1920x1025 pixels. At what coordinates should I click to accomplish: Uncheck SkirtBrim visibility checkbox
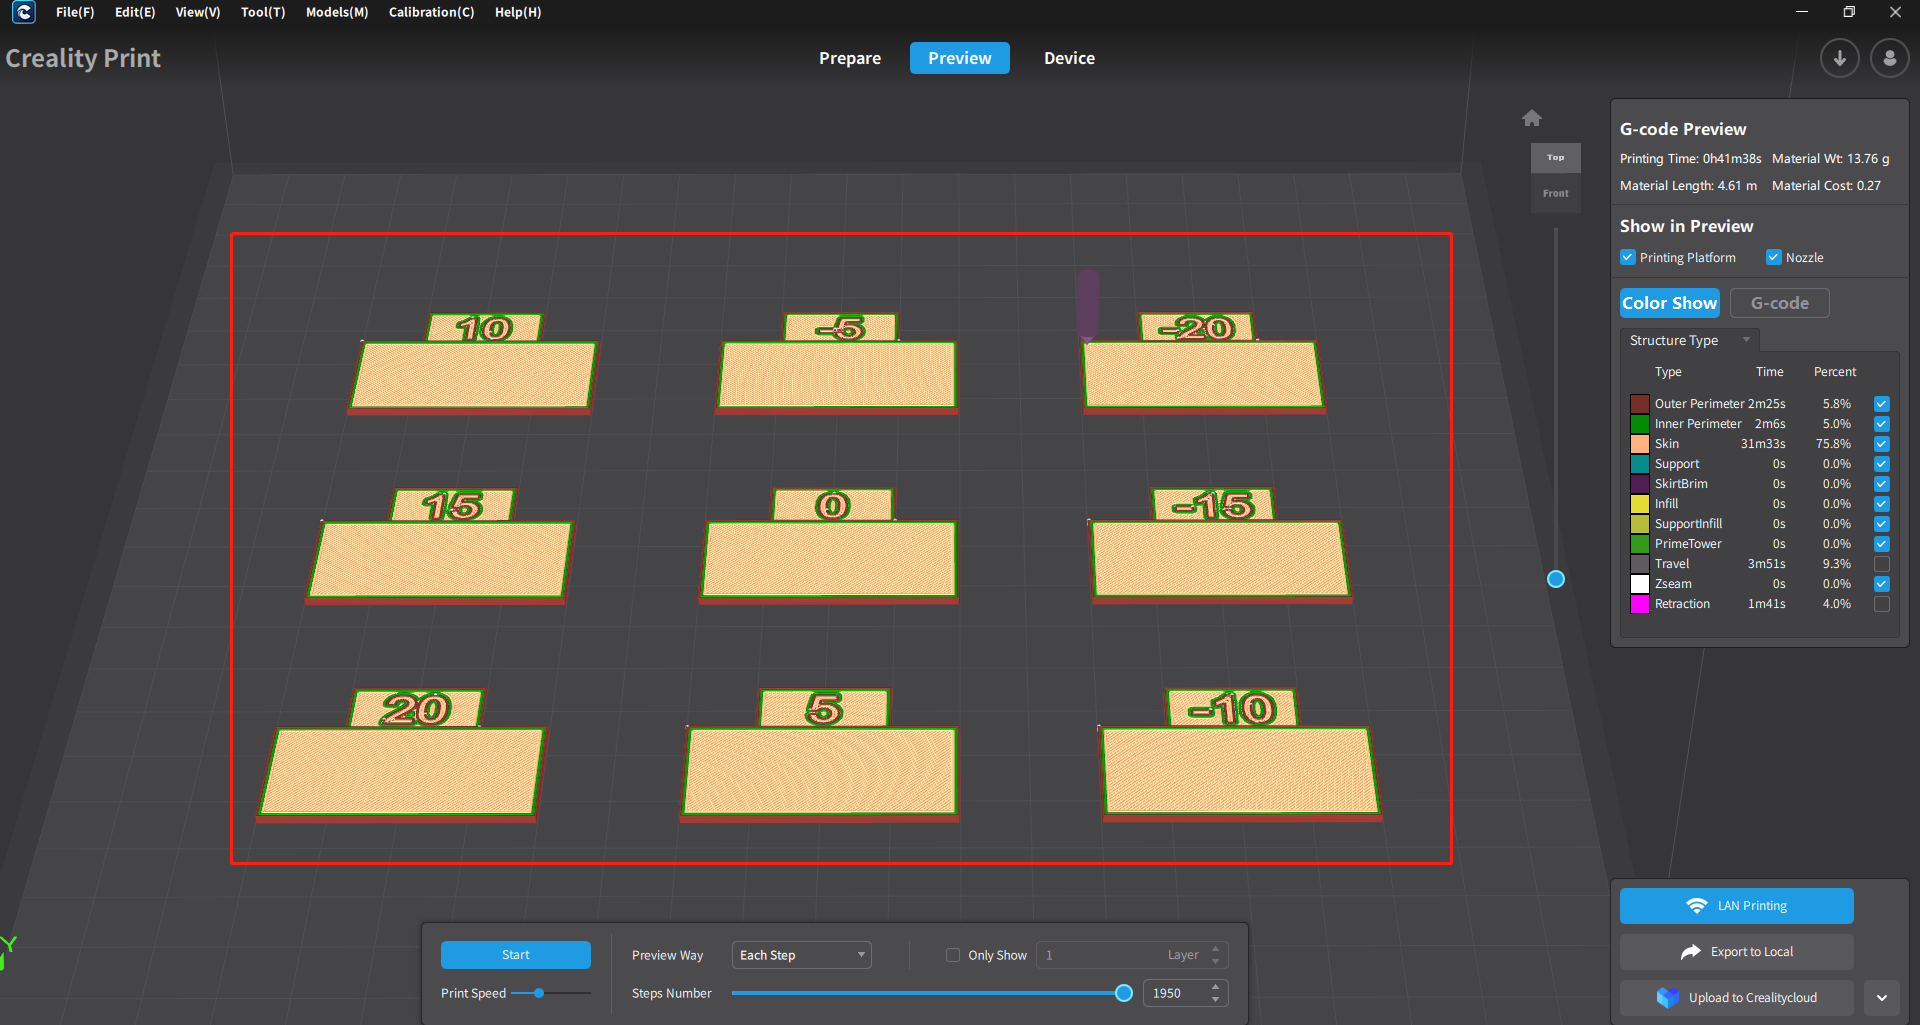point(1882,484)
